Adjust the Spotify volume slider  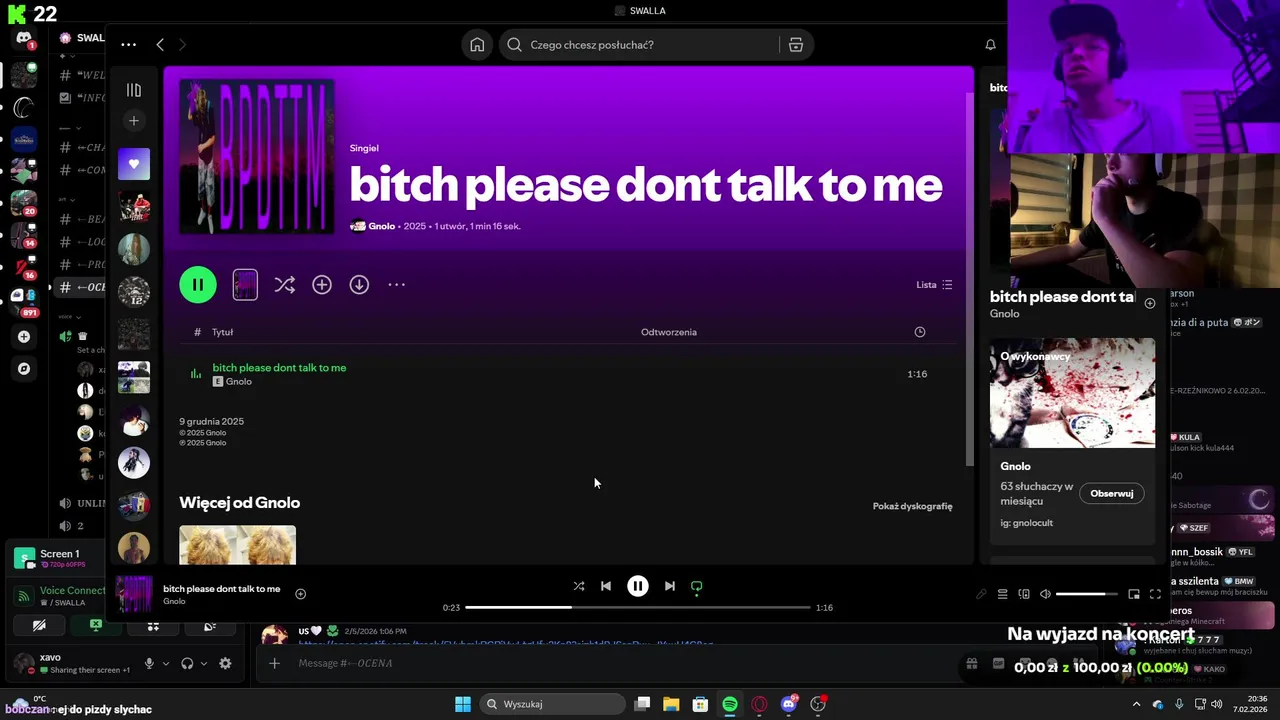coord(1087,594)
